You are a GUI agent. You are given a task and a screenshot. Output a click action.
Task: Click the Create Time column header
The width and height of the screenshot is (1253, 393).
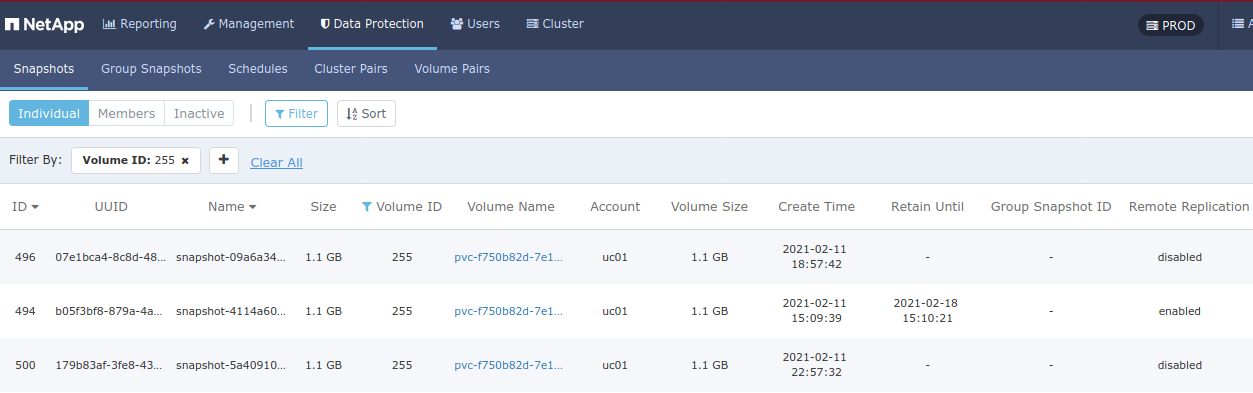(x=816, y=207)
